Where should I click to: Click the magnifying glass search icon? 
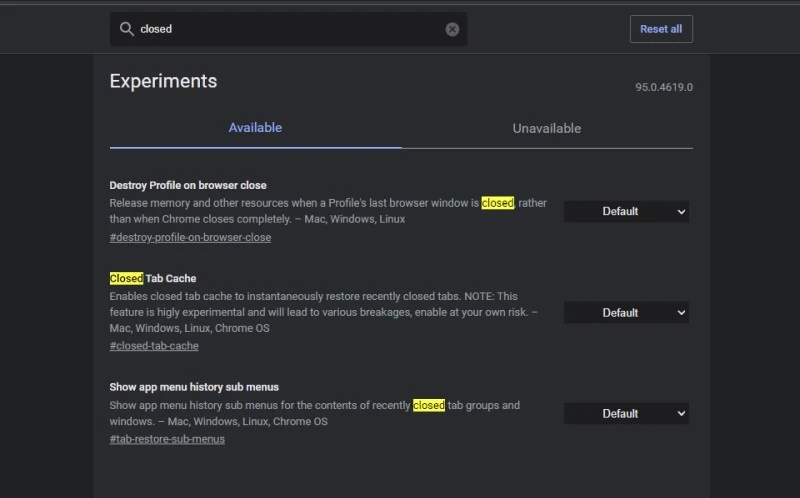pyautogui.click(x=127, y=29)
